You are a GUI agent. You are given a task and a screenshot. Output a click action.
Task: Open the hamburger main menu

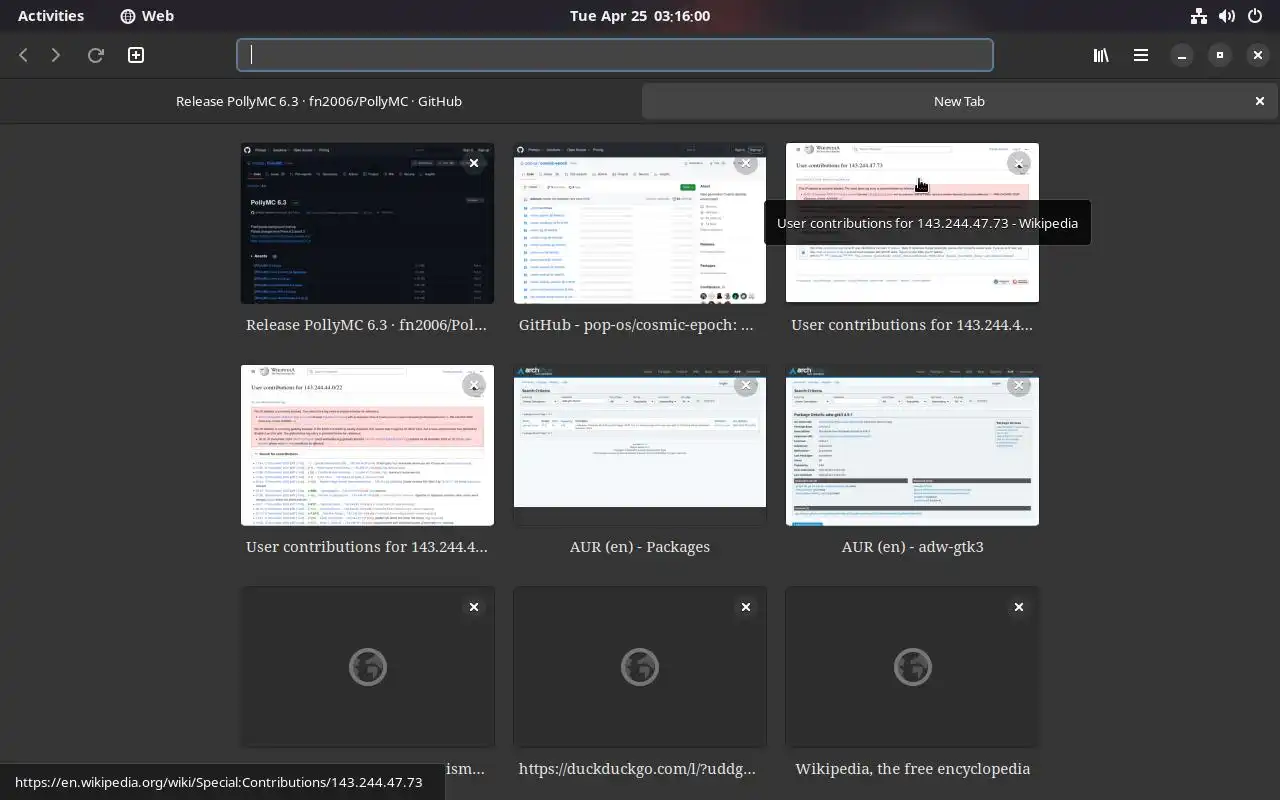click(x=1141, y=55)
